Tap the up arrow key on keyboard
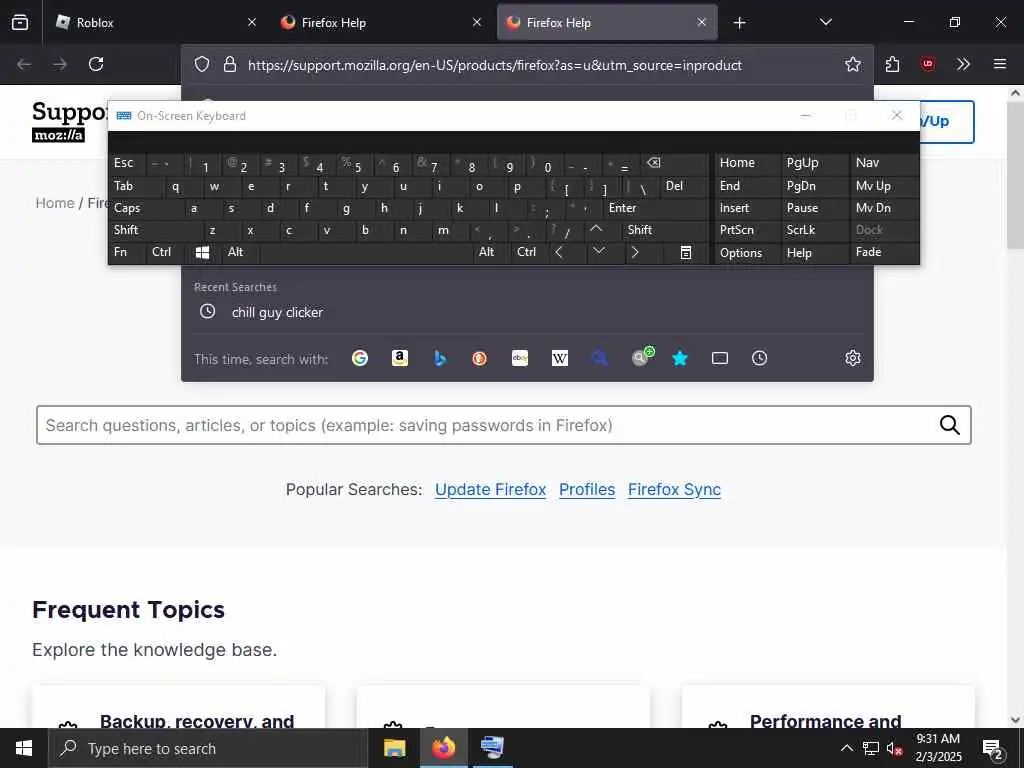 [603, 230]
